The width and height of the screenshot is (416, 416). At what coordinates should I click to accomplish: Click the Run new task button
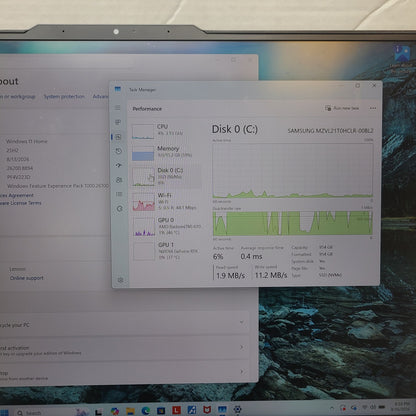coord(342,108)
